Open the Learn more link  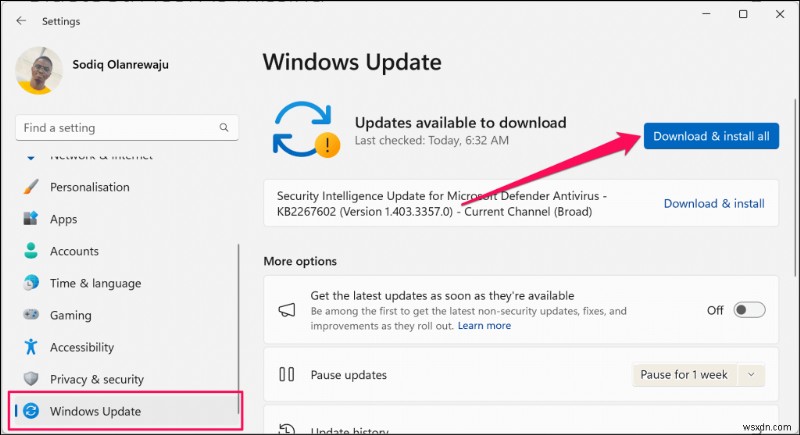[484, 326]
